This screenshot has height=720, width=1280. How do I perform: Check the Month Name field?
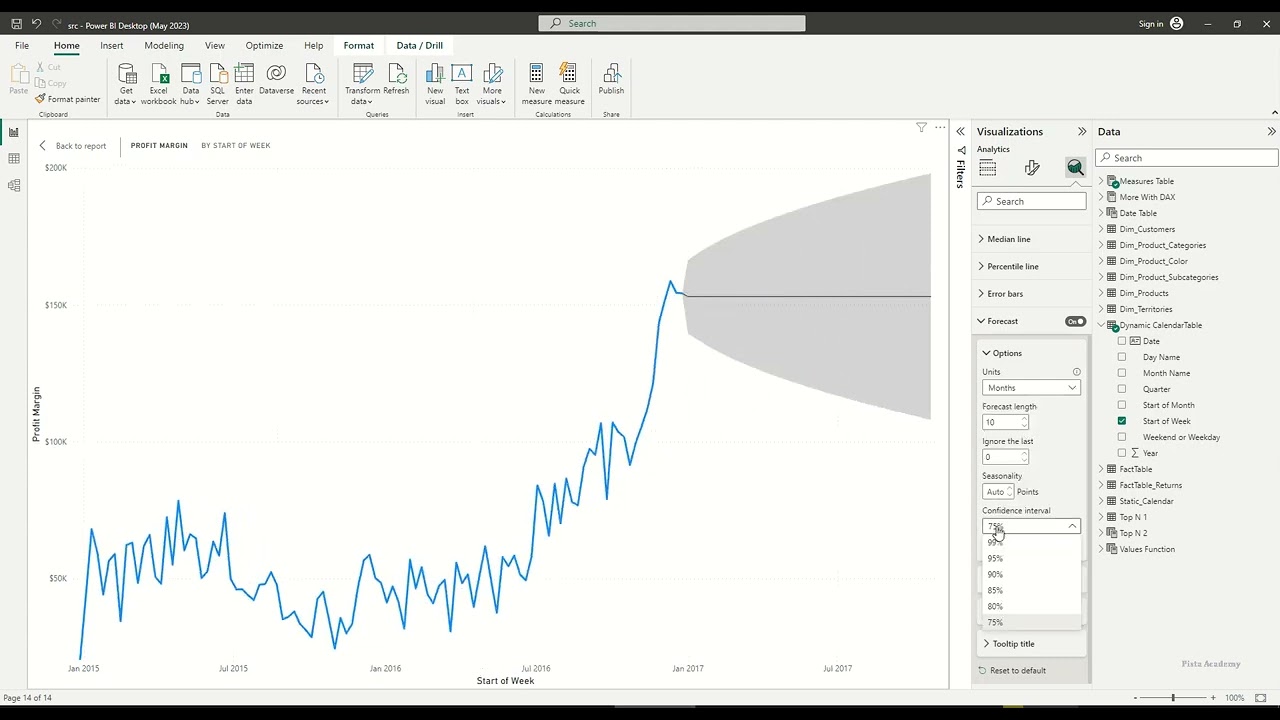pos(1122,373)
